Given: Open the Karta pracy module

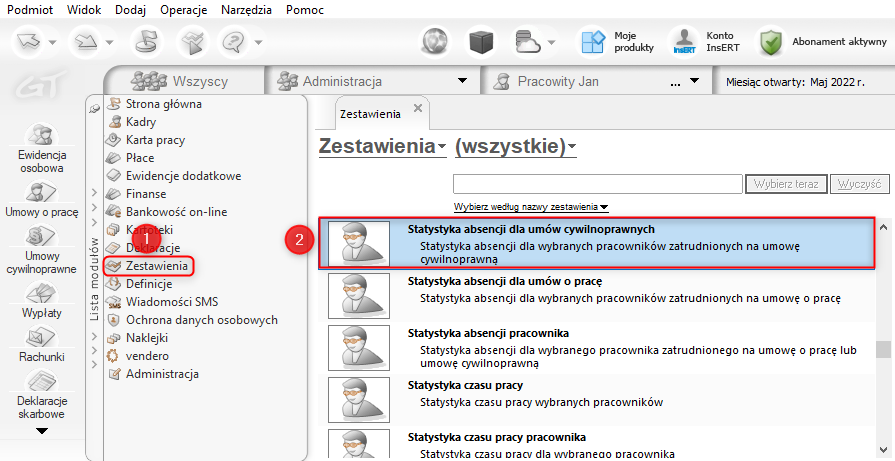Looking at the screenshot, I should tap(146, 140).
